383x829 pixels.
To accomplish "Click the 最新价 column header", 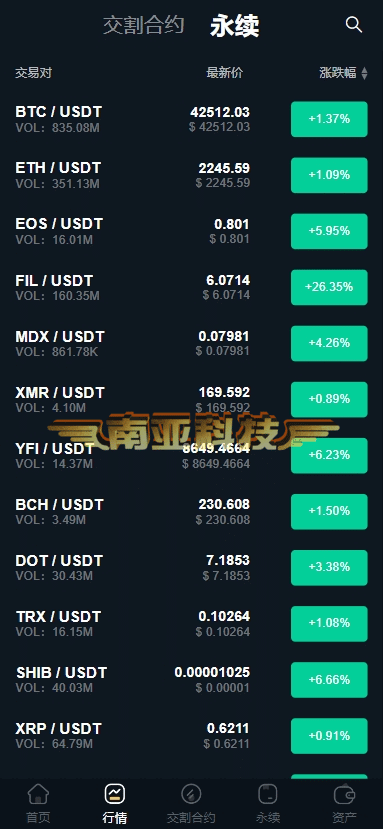I will click(x=225, y=73).
